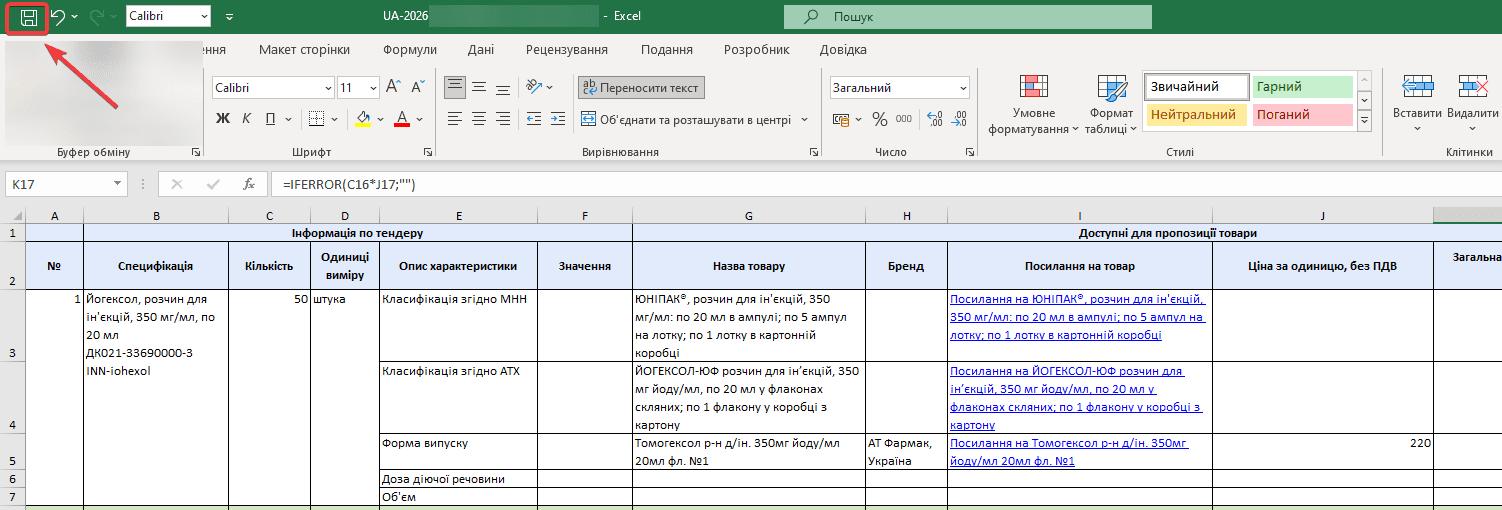Open the link Посилання на Томогексол
Viewport: 1502px width, 510px height.
[1069, 451]
